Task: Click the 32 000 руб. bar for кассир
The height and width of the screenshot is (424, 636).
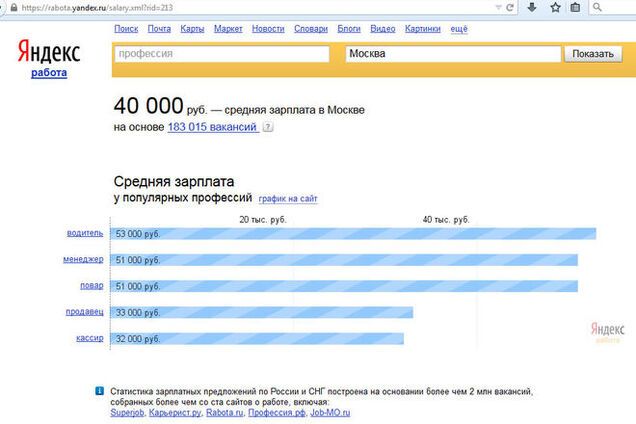Action: tap(257, 338)
